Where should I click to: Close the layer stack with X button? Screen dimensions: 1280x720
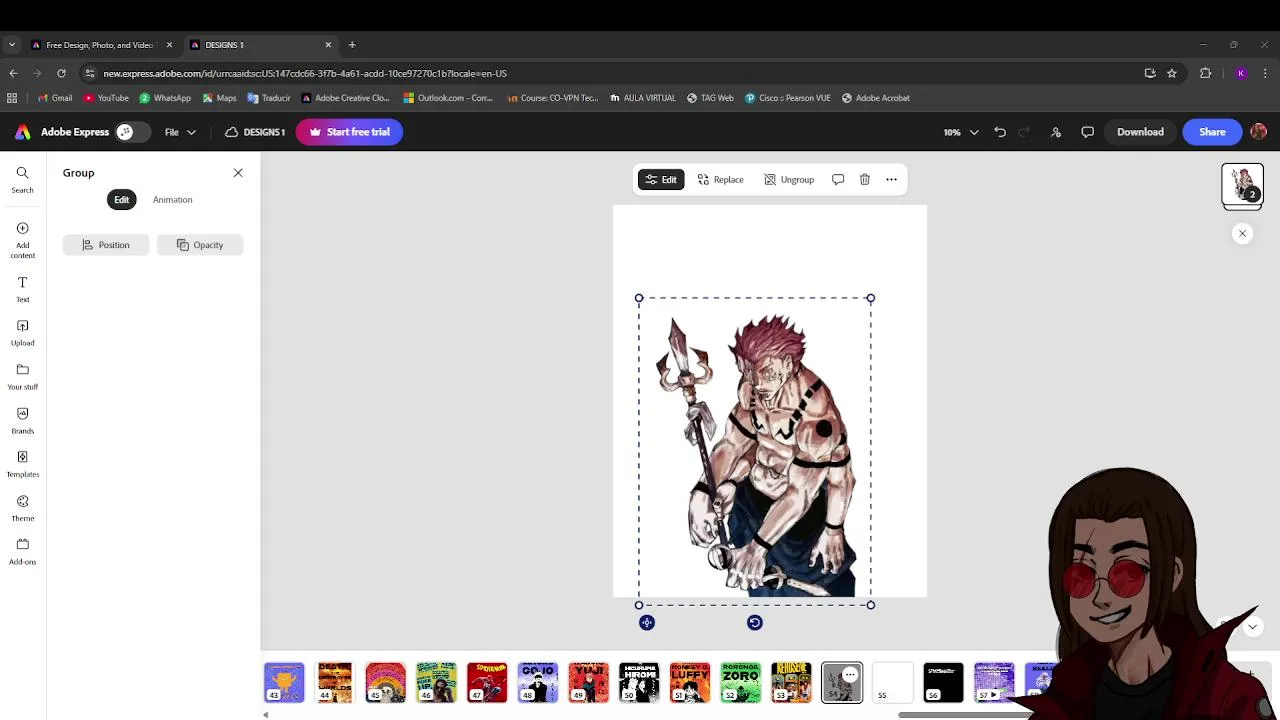pyautogui.click(x=1242, y=233)
